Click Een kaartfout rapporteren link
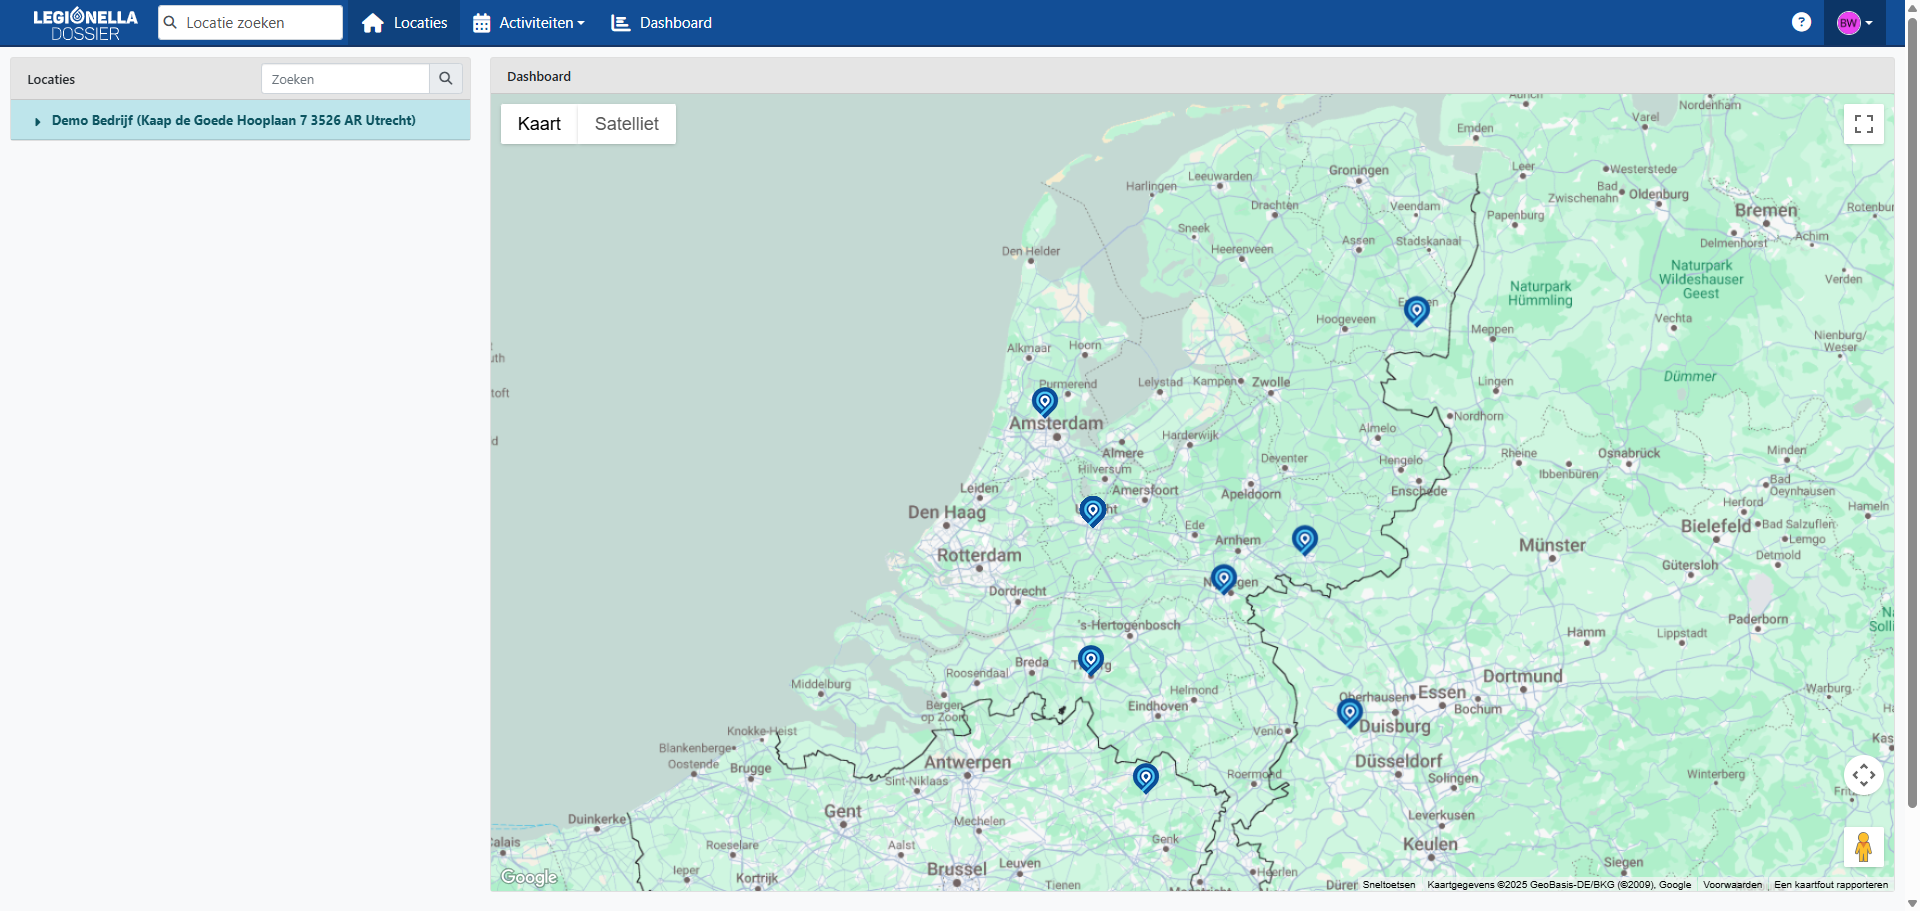The image size is (1920, 911). (x=1830, y=885)
